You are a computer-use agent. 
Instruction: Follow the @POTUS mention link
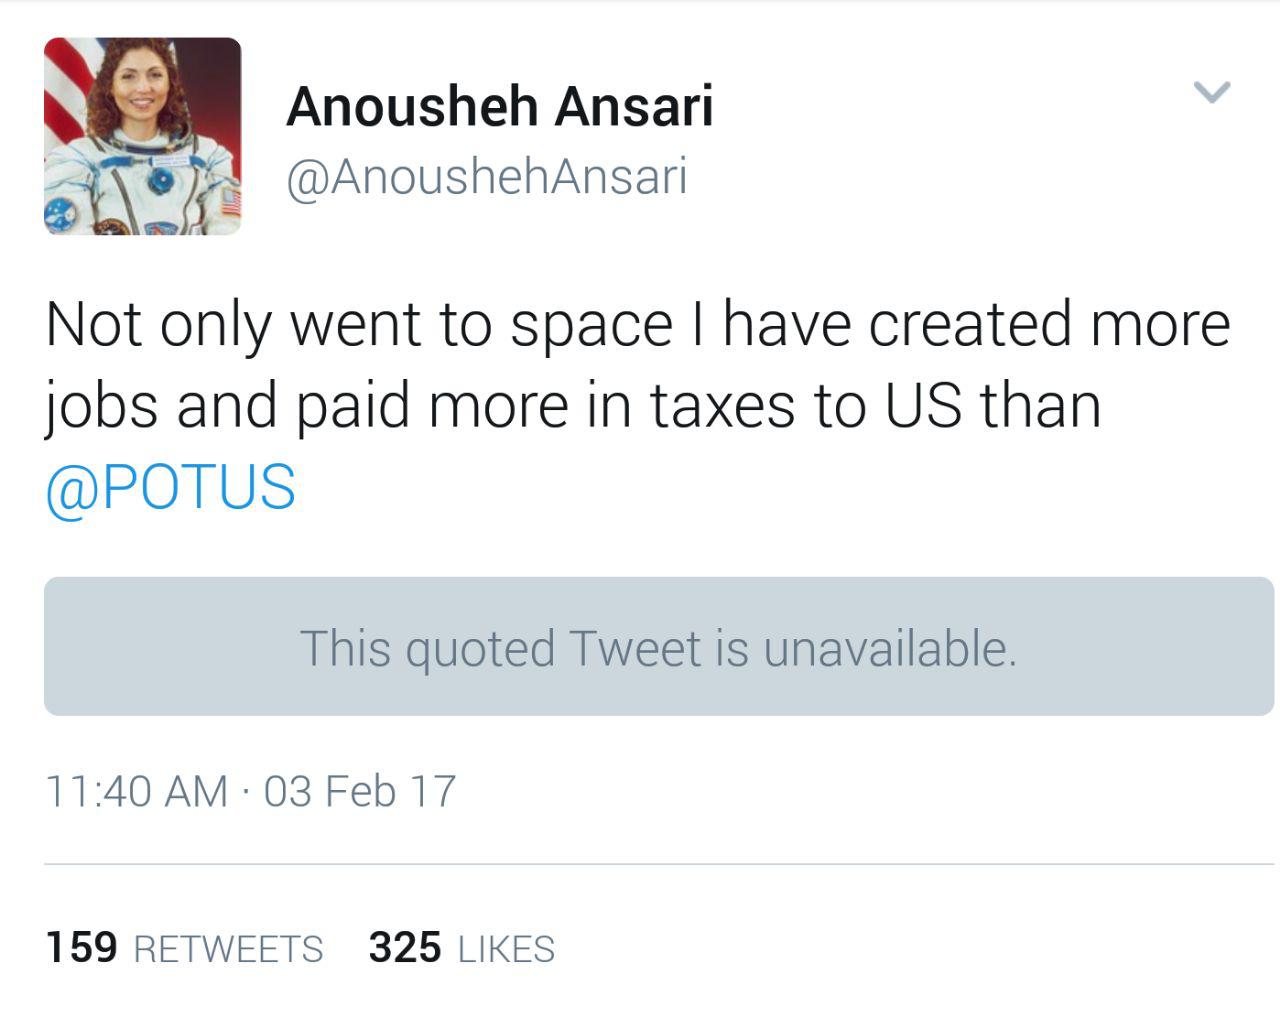(x=171, y=487)
